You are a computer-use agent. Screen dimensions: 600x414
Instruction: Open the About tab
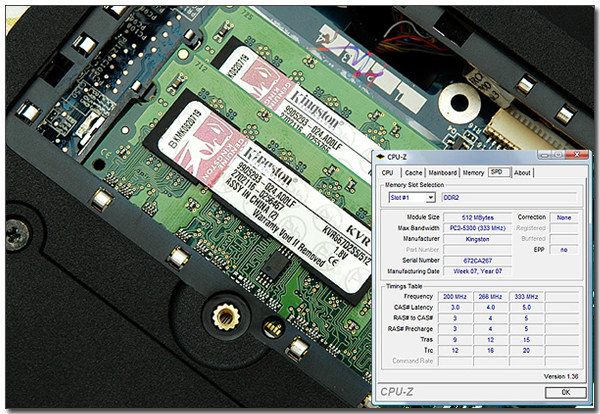522,173
